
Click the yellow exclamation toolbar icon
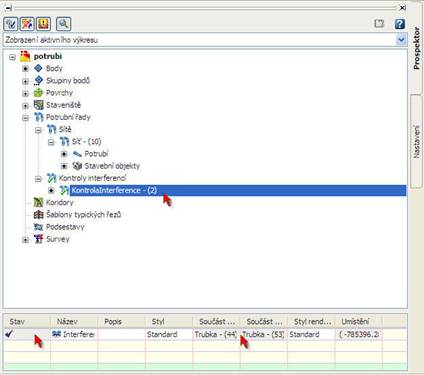pos(44,24)
